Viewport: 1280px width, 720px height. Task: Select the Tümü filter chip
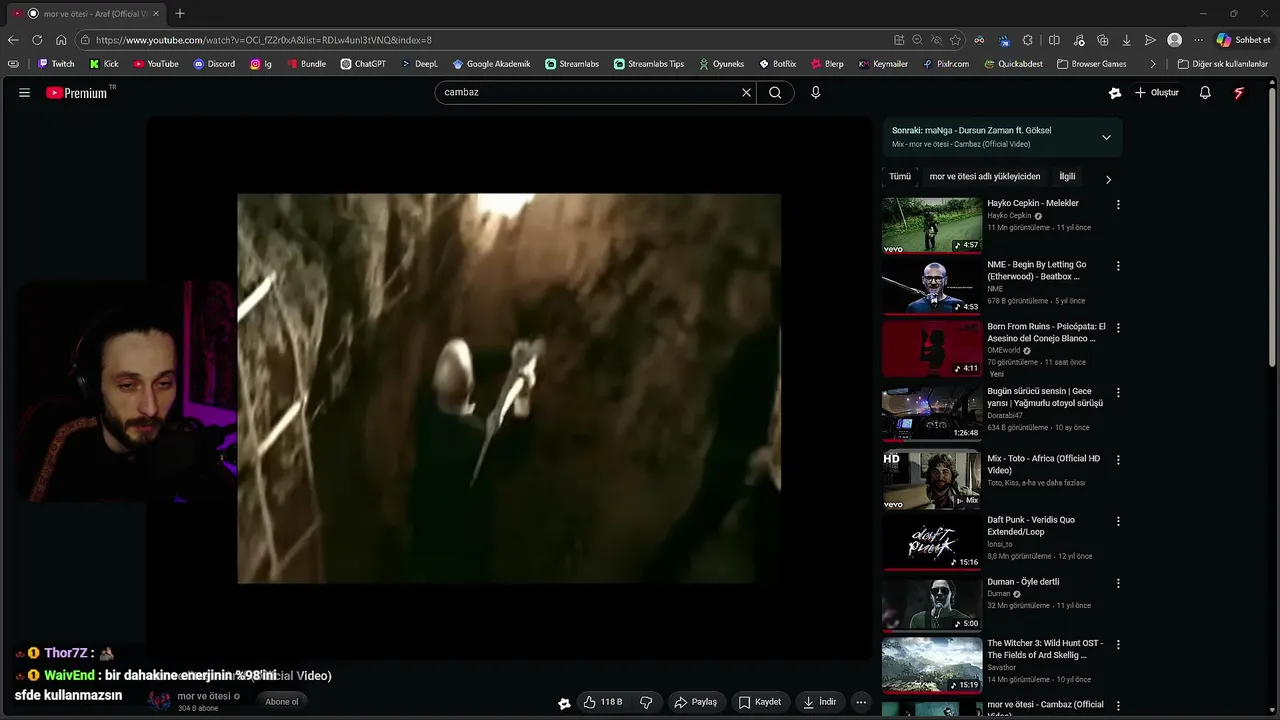coord(900,177)
